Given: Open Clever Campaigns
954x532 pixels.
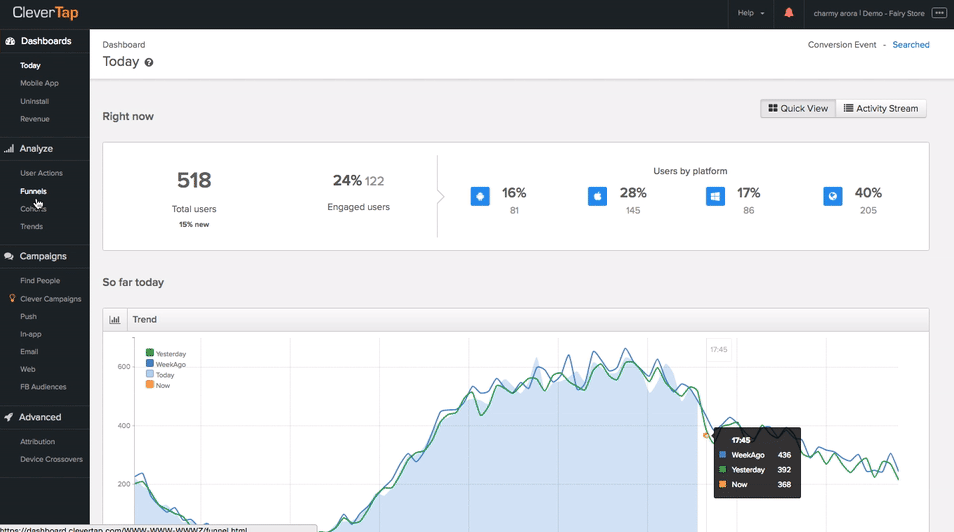Looking at the screenshot, I should pos(50,299).
